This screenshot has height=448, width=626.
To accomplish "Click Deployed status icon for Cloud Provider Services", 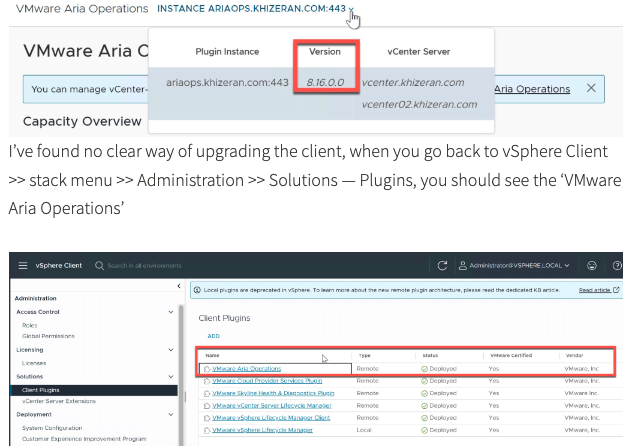I will tap(424, 381).
